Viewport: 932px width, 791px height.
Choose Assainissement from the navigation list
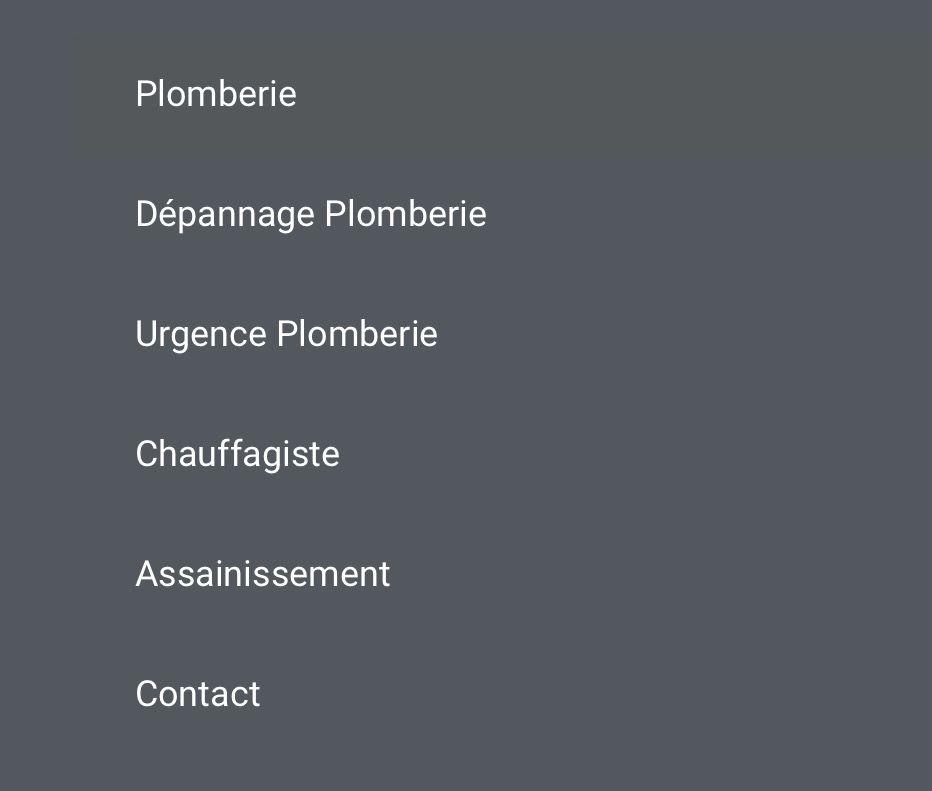click(262, 574)
